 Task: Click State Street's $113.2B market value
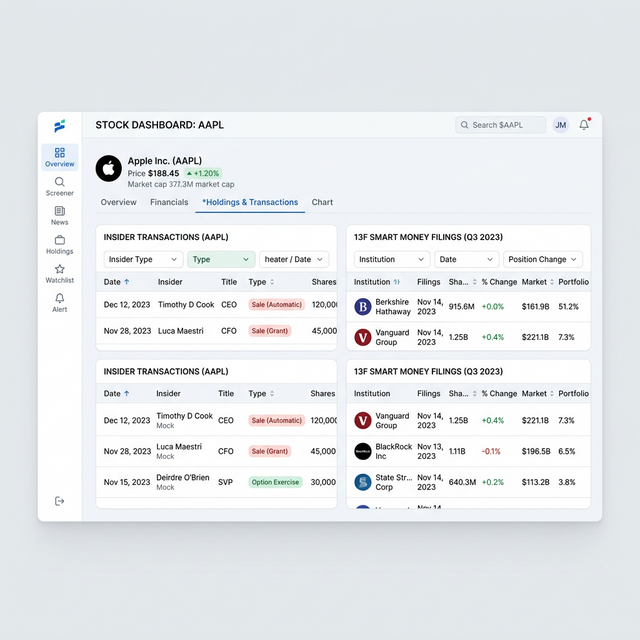pos(536,482)
